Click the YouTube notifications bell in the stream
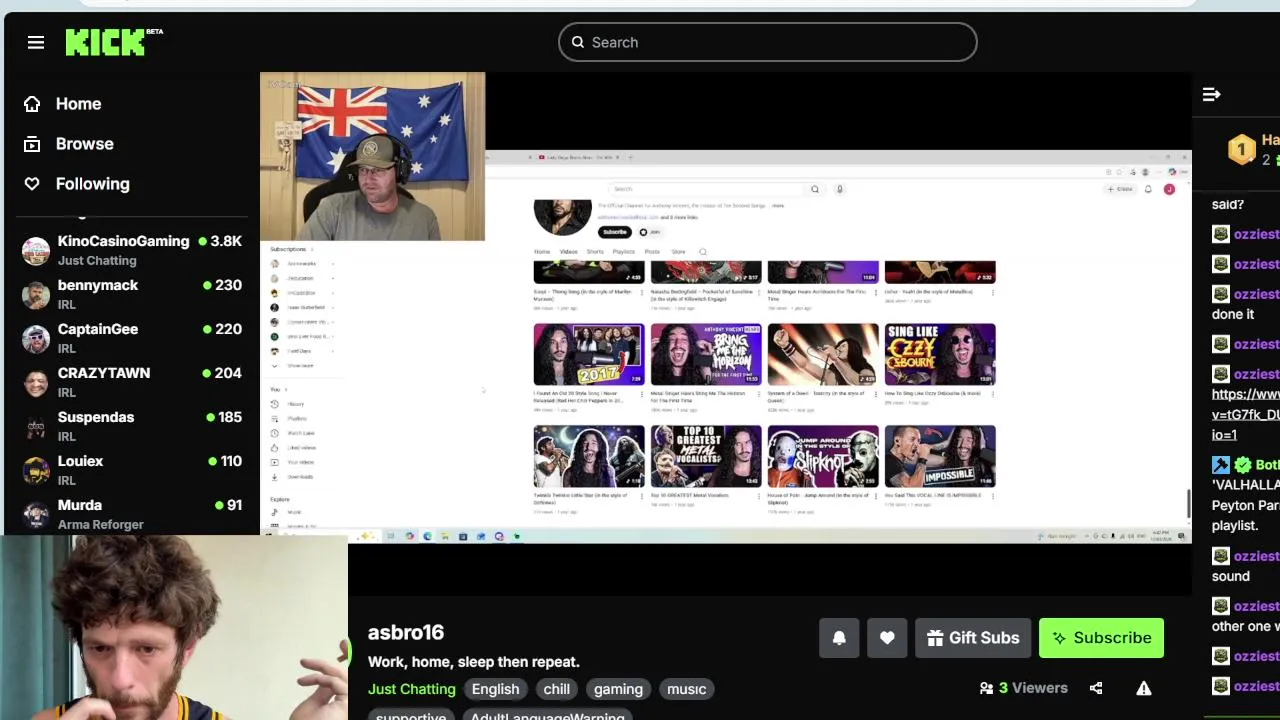1280x720 pixels. (x=1148, y=189)
